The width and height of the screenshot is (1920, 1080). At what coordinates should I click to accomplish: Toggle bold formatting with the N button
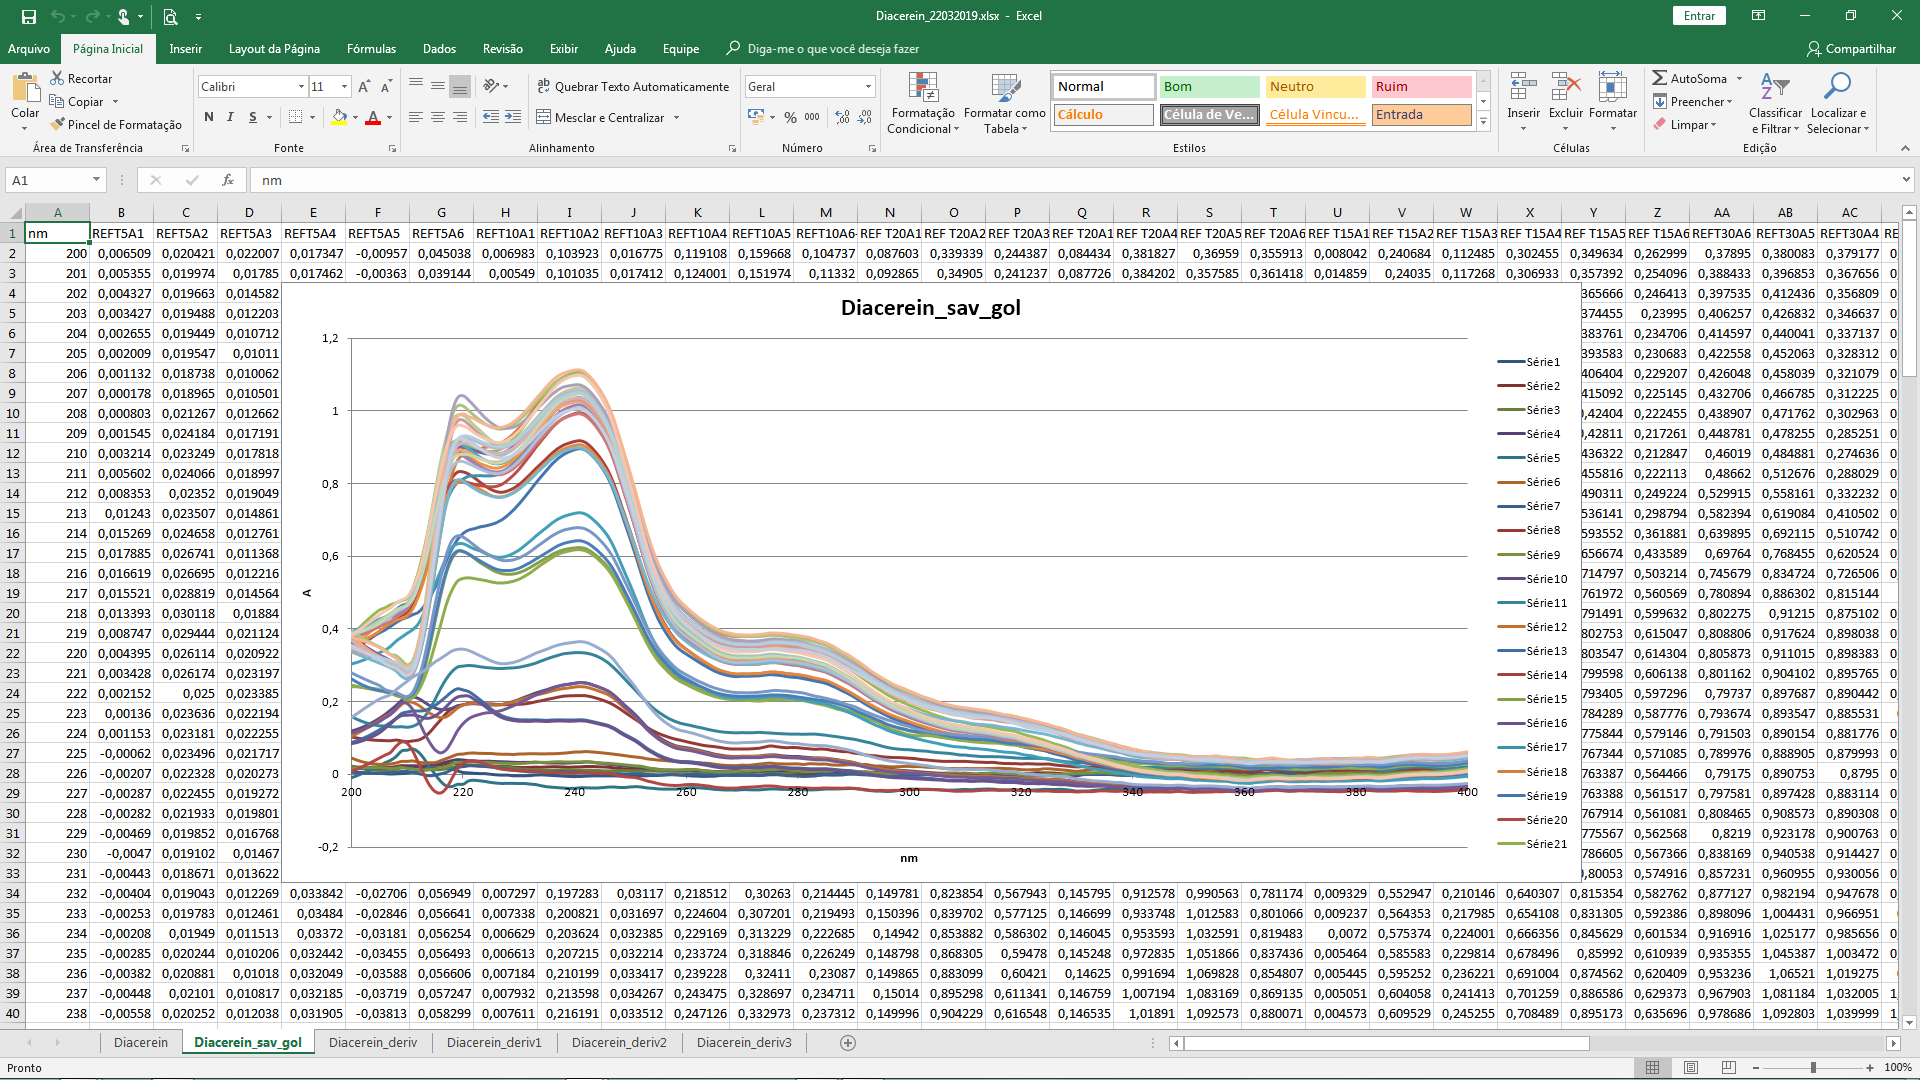(209, 117)
